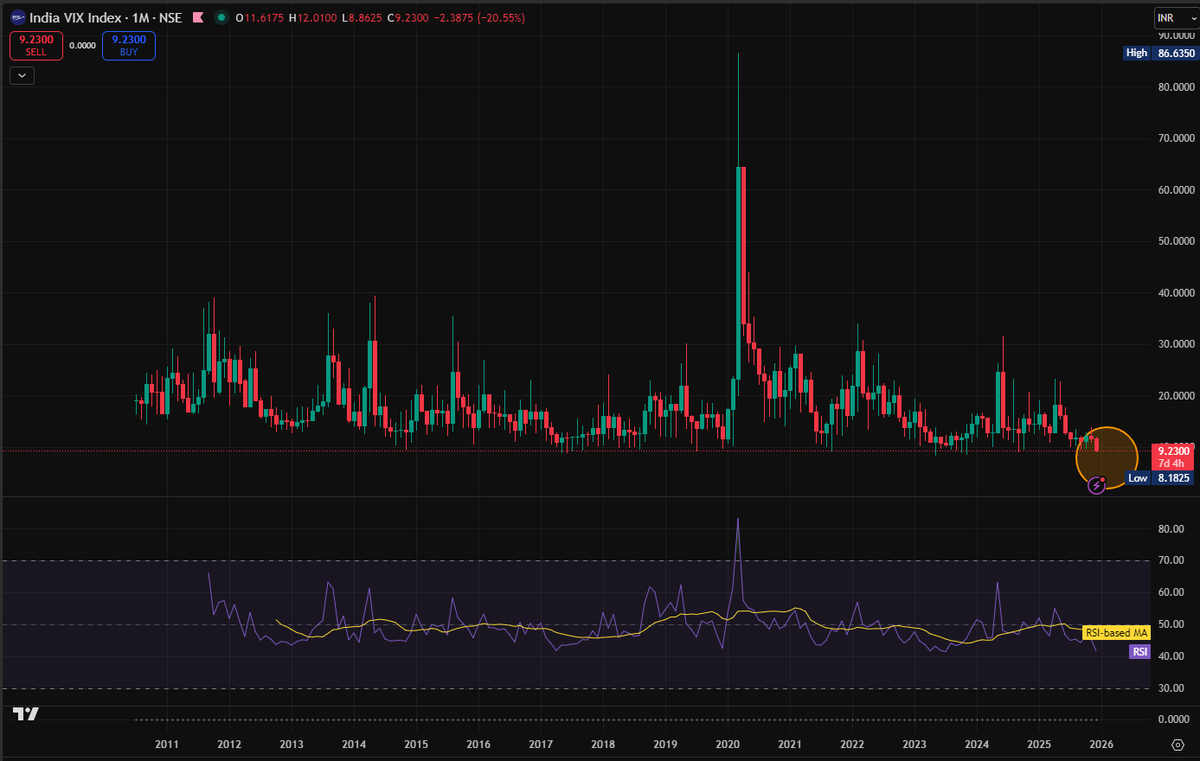This screenshot has width=1200, height=761.
Task: Click the India VIX Index symbol title
Action: click(107, 18)
